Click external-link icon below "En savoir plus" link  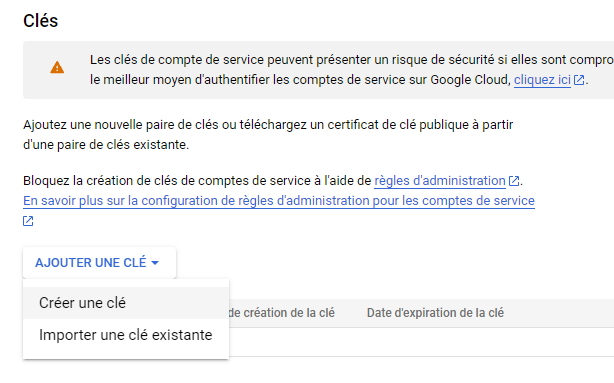coord(28,221)
